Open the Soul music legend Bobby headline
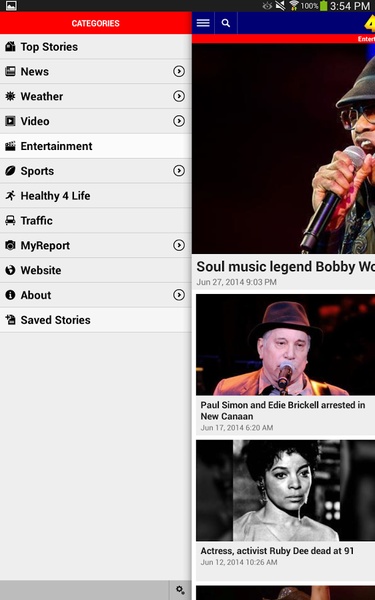The height and width of the screenshot is (600, 375). 285,267
